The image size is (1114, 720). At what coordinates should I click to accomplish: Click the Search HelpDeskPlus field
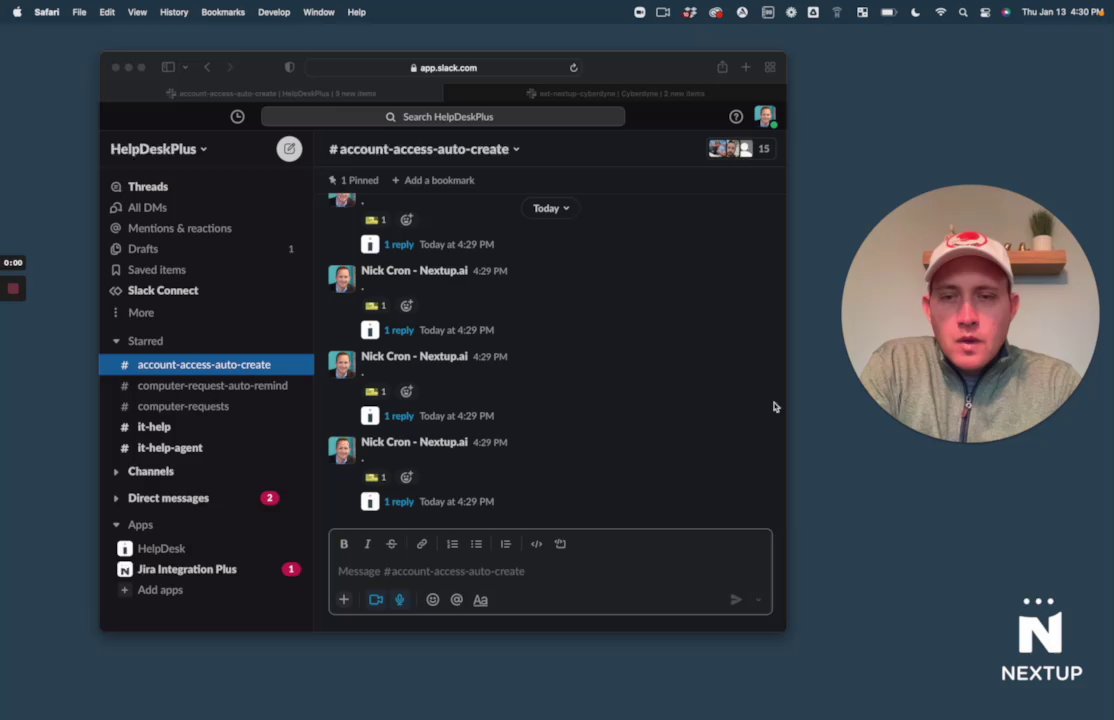pyautogui.click(x=443, y=117)
